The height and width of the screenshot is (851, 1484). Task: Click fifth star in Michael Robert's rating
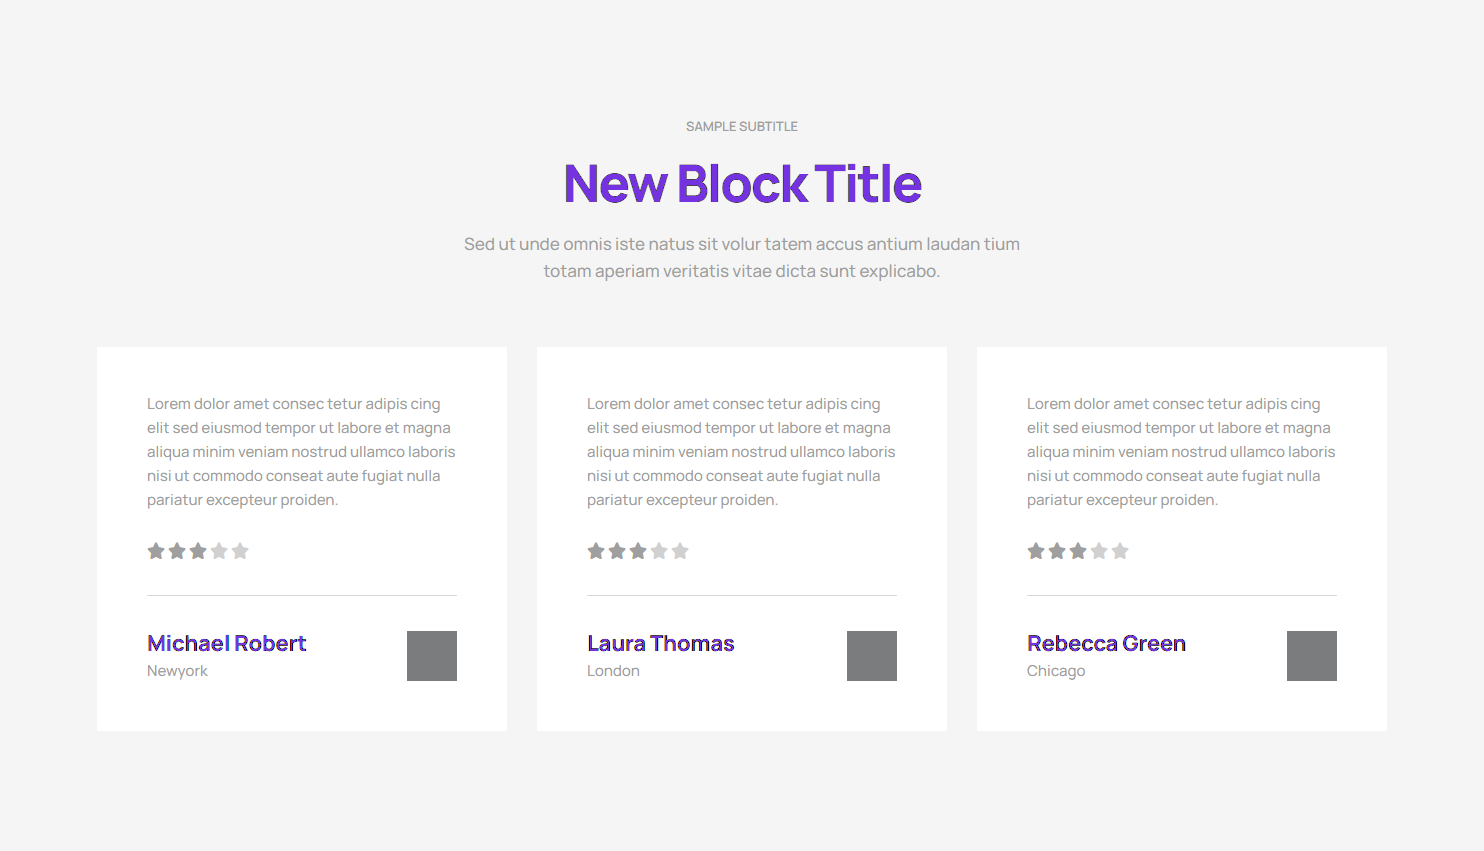(240, 551)
